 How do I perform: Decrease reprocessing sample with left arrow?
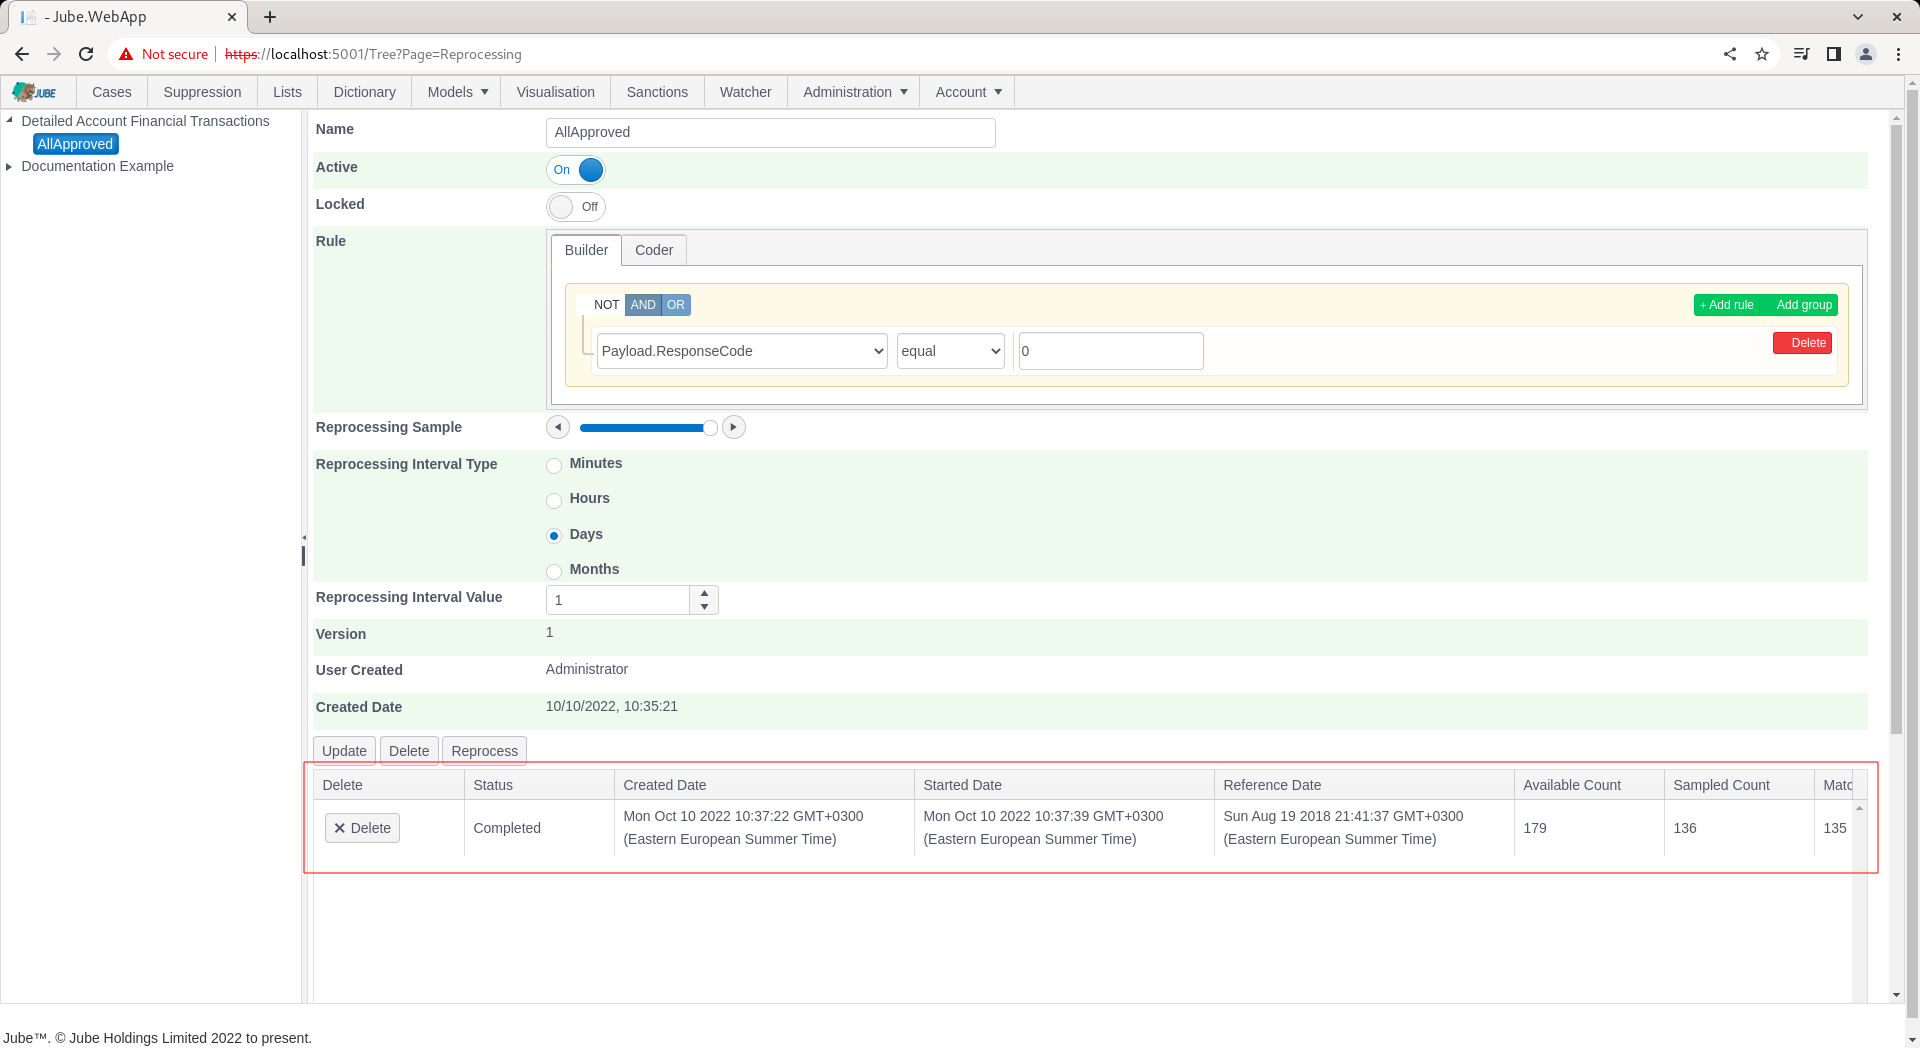[x=558, y=427]
